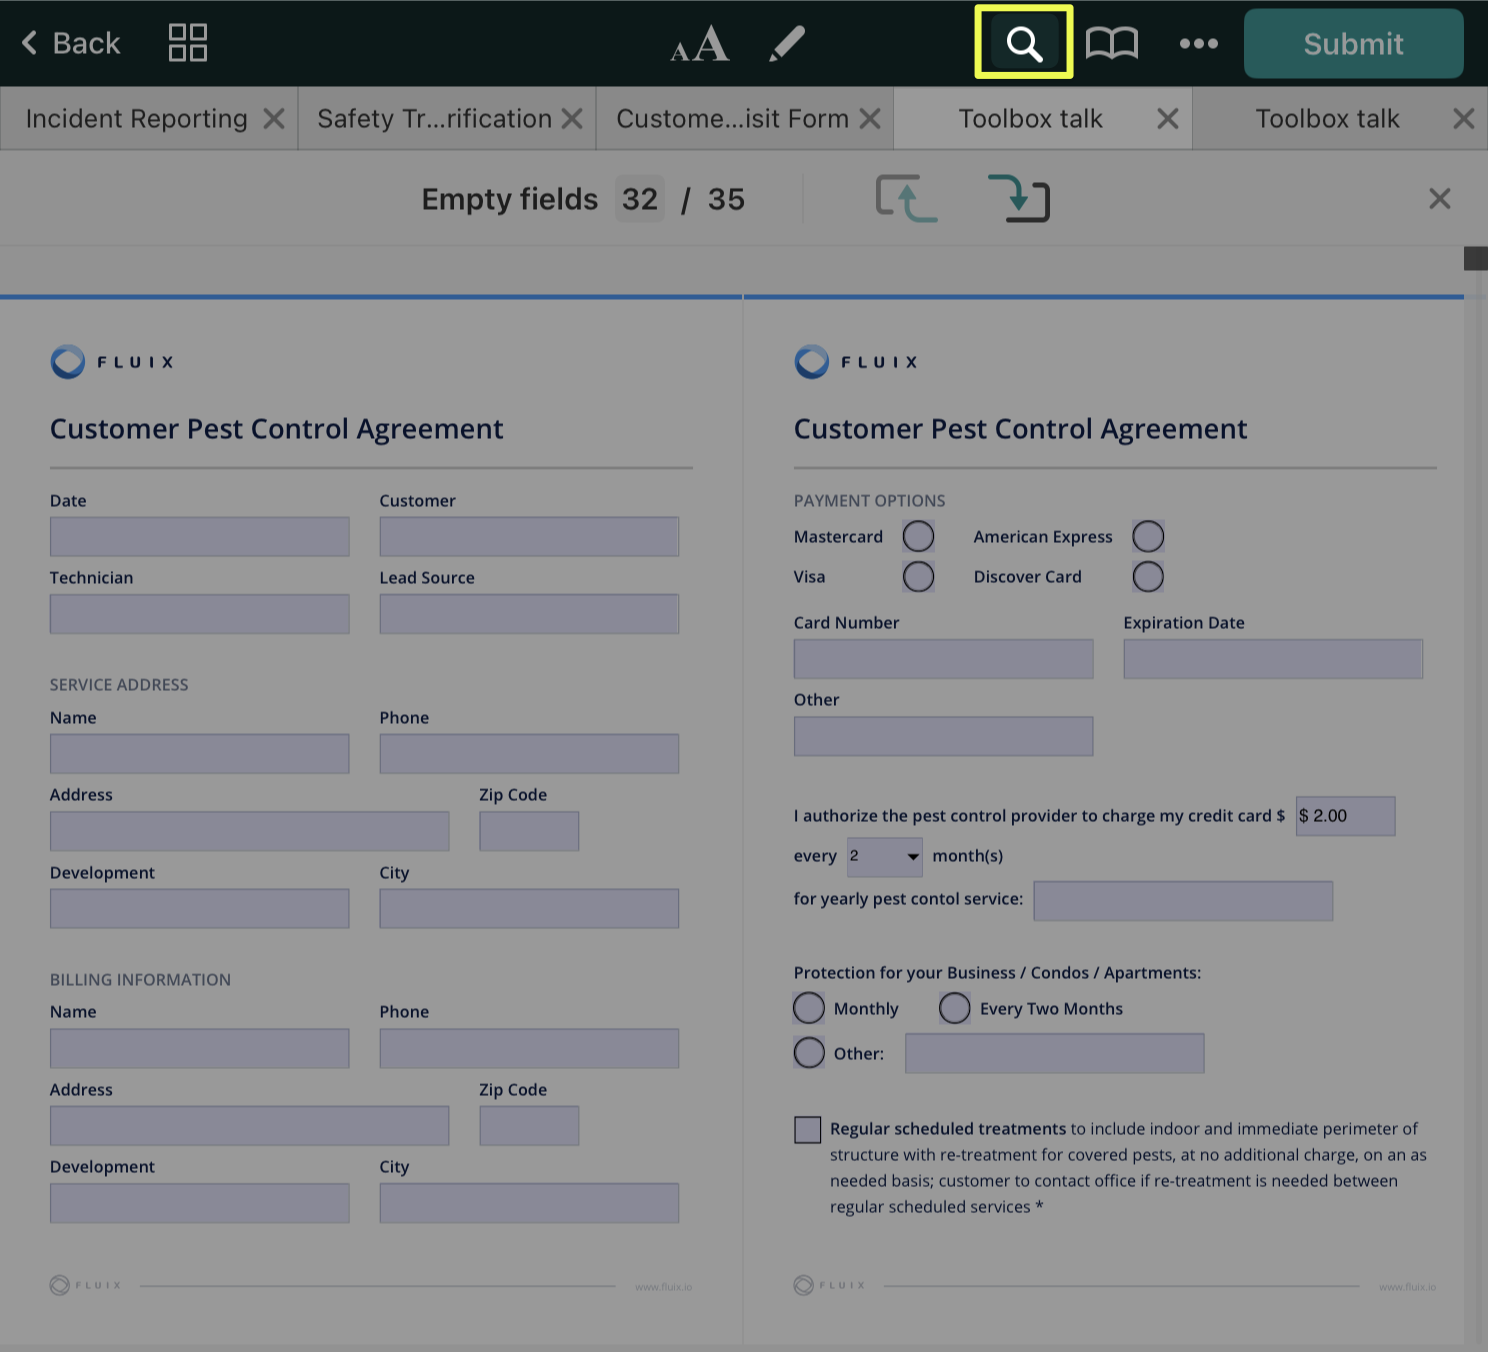The image size is (1488, 1352).
Task: Close the Custome...isit Form tab
Action: click(870, 119)
